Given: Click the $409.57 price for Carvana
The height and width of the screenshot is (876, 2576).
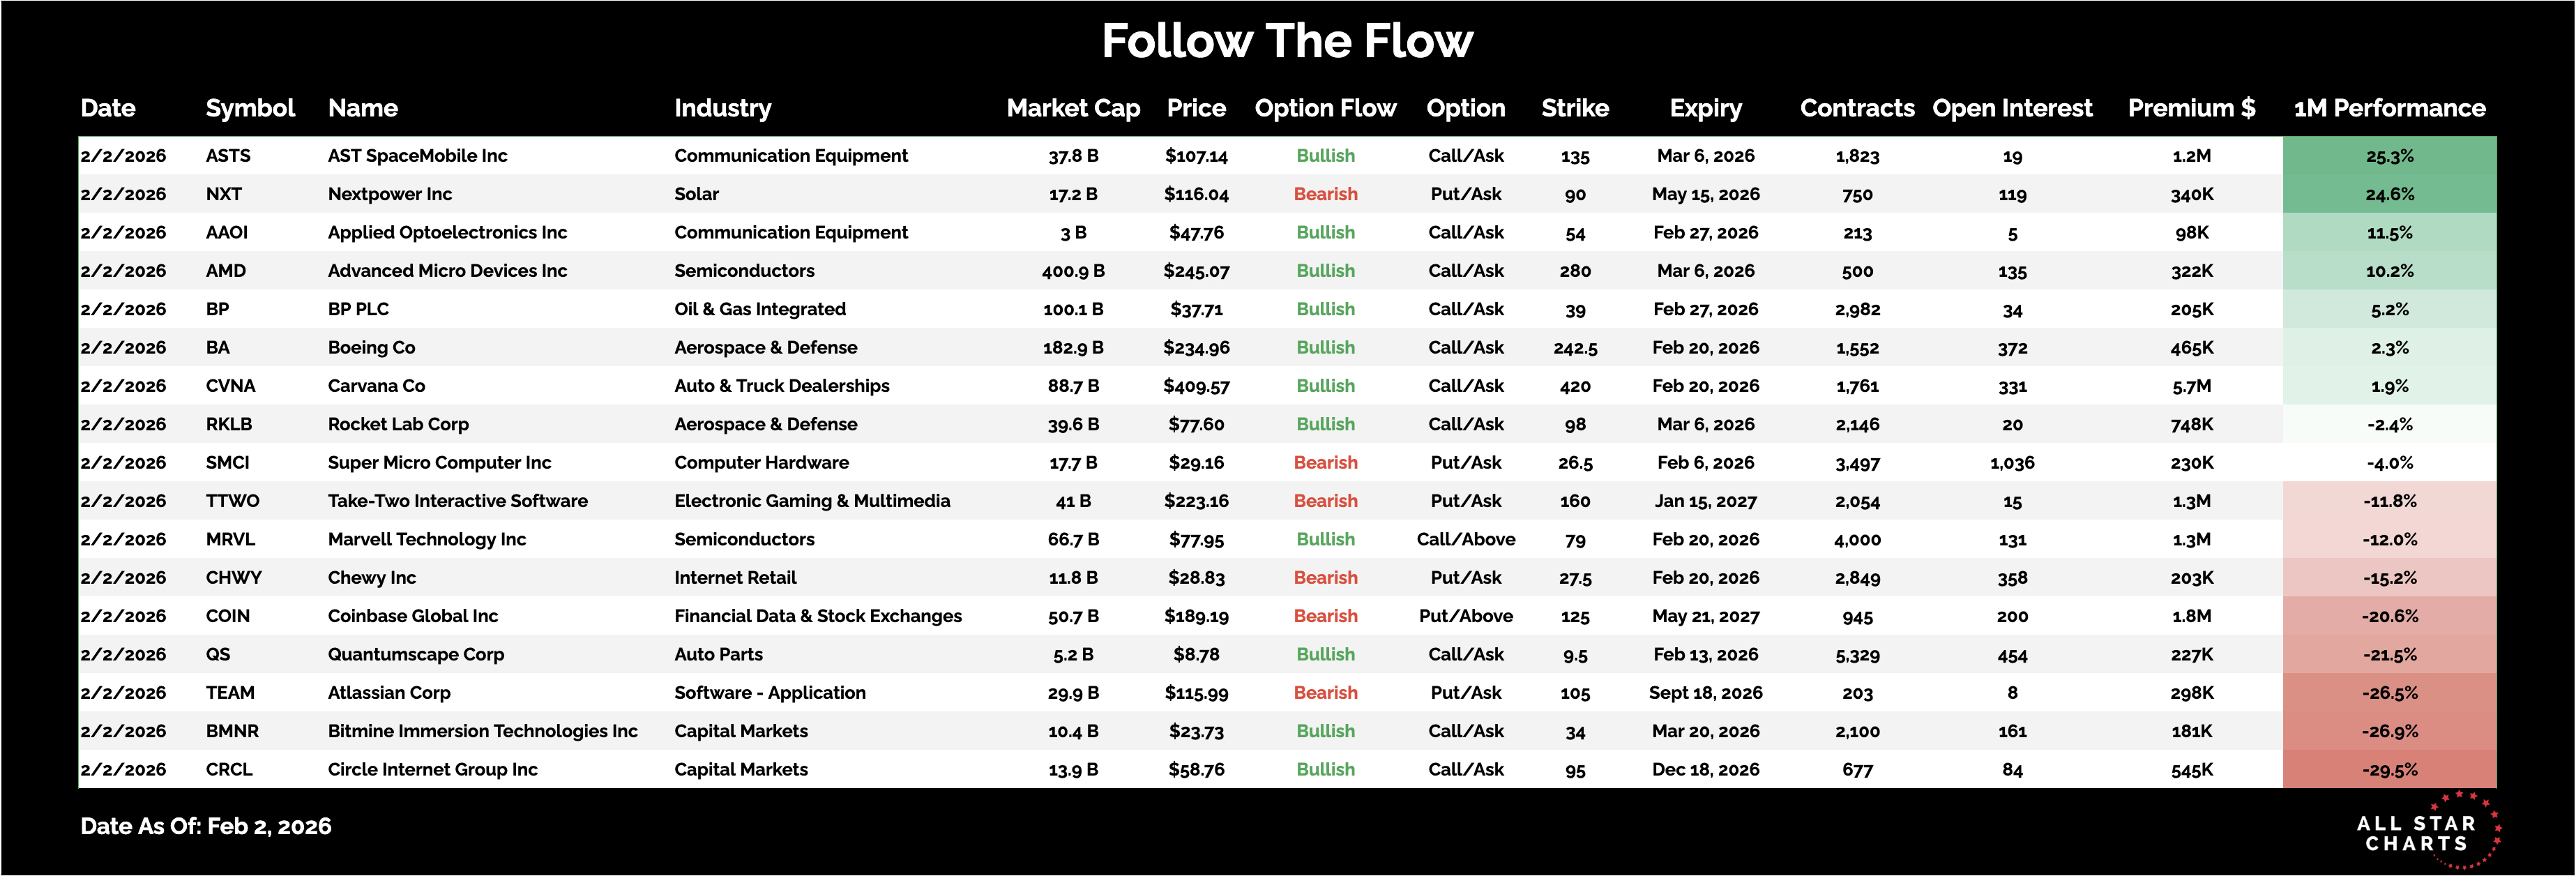Looking at the screenshot, I should click(x=1196, y=386).
